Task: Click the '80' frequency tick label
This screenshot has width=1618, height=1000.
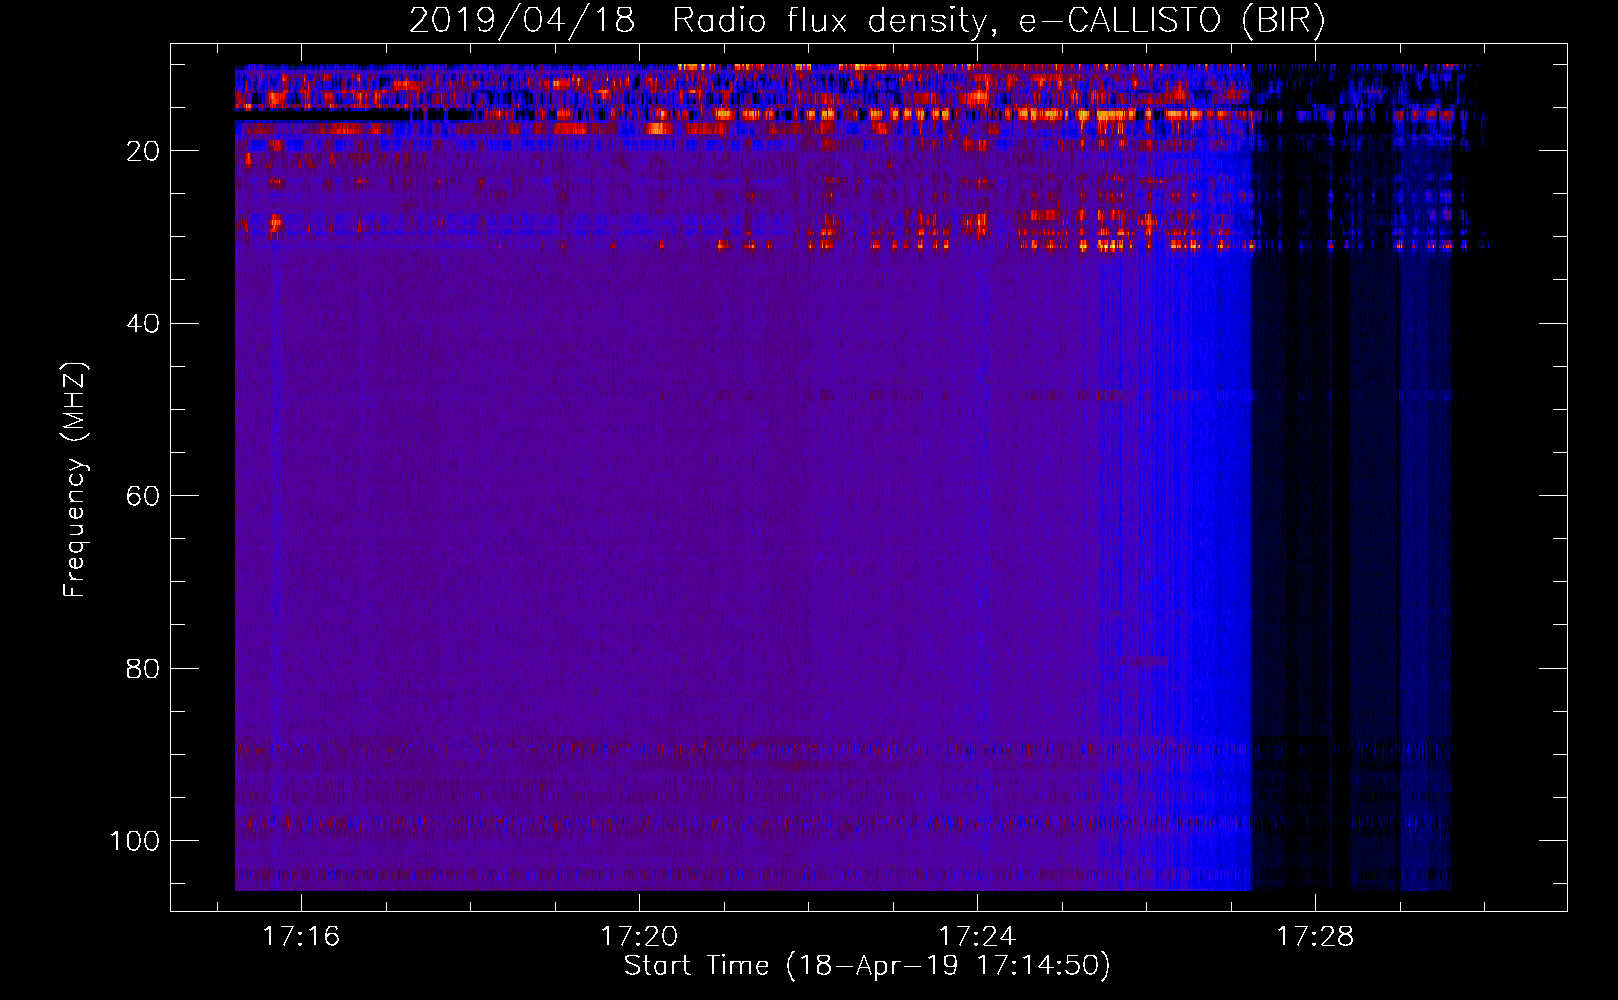Action: pos(143,668)
